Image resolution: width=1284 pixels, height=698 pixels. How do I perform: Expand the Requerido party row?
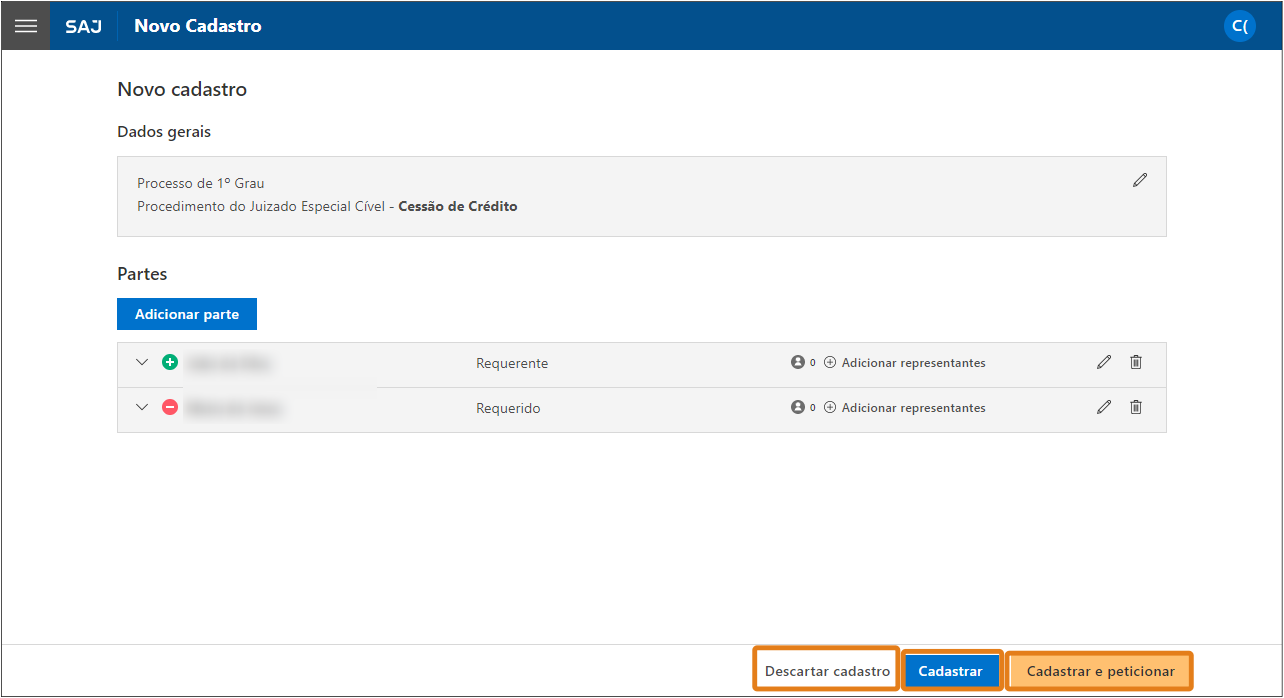pyautogui.click(x=142, y=407)
